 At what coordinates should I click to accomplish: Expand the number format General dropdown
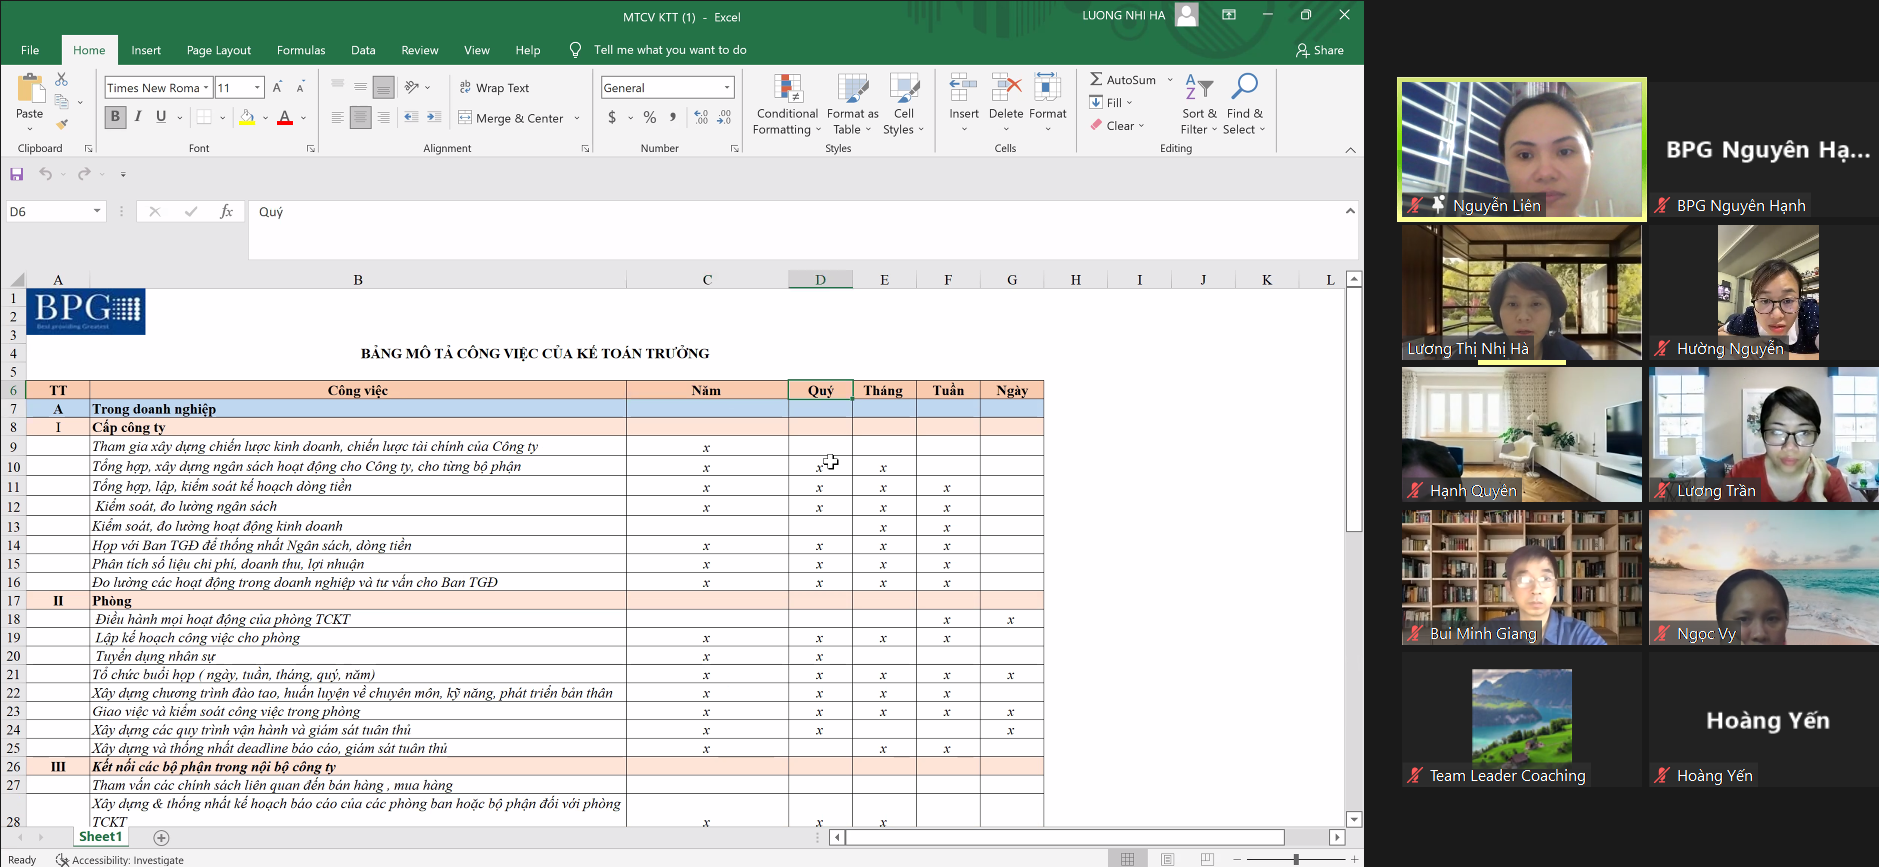coord(726,88)
